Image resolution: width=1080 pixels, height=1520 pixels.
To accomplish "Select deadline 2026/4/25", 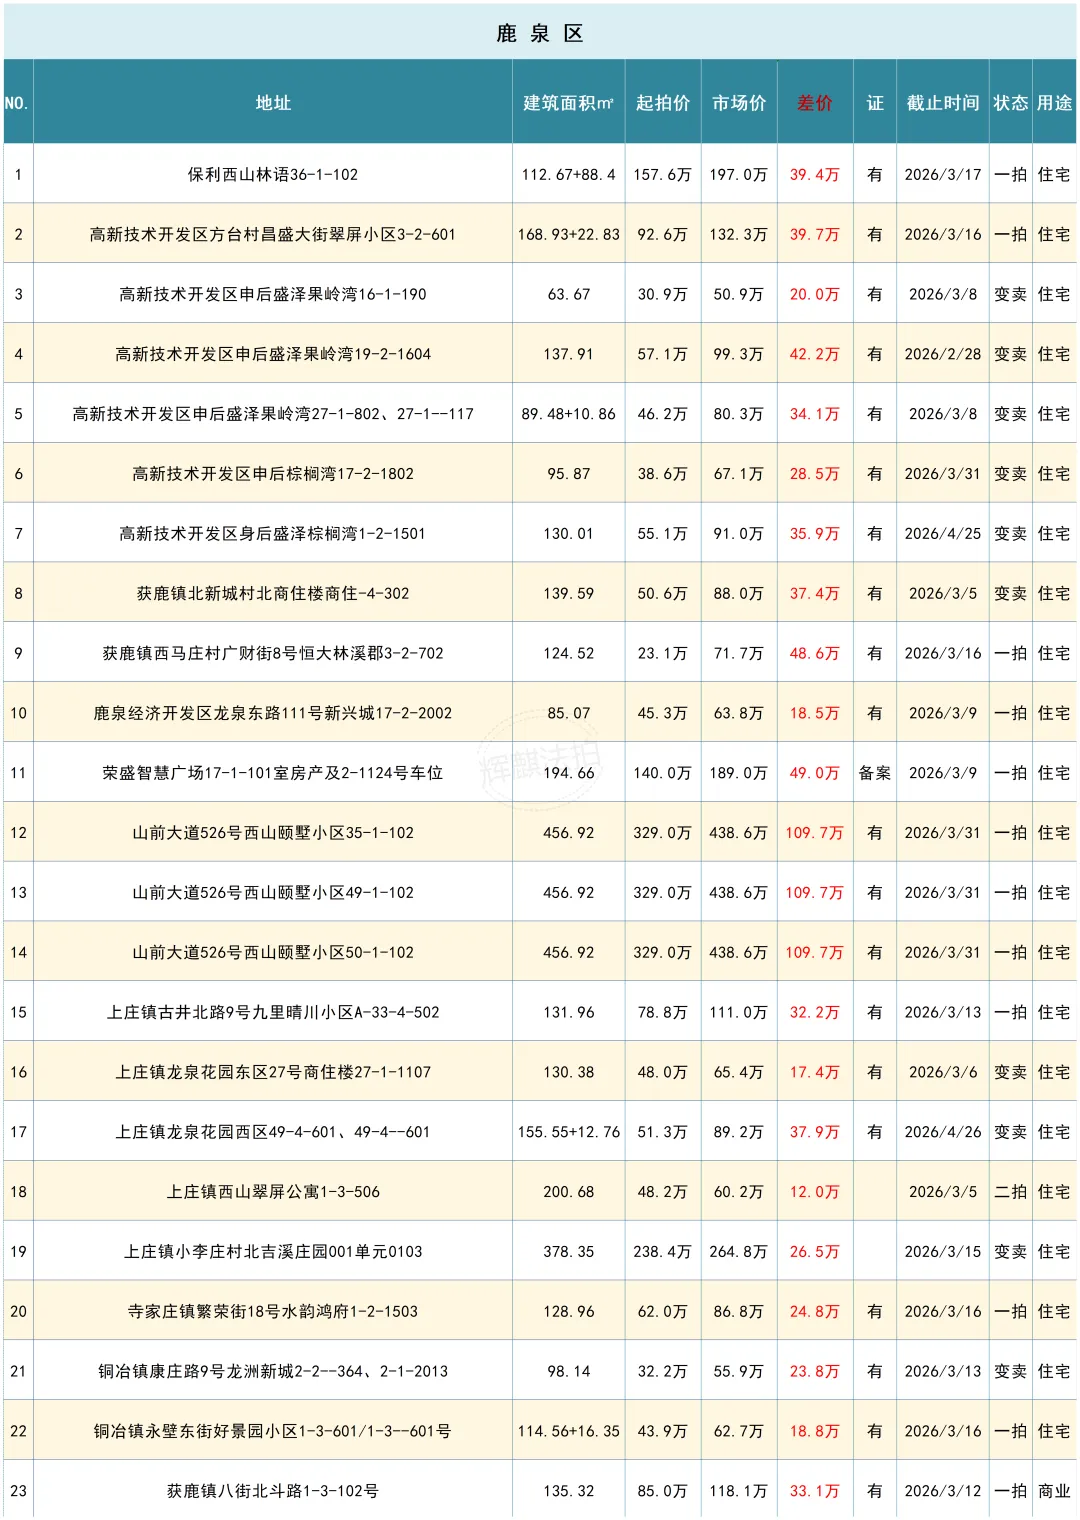I will pyautogui.click(x=943, y=534).
